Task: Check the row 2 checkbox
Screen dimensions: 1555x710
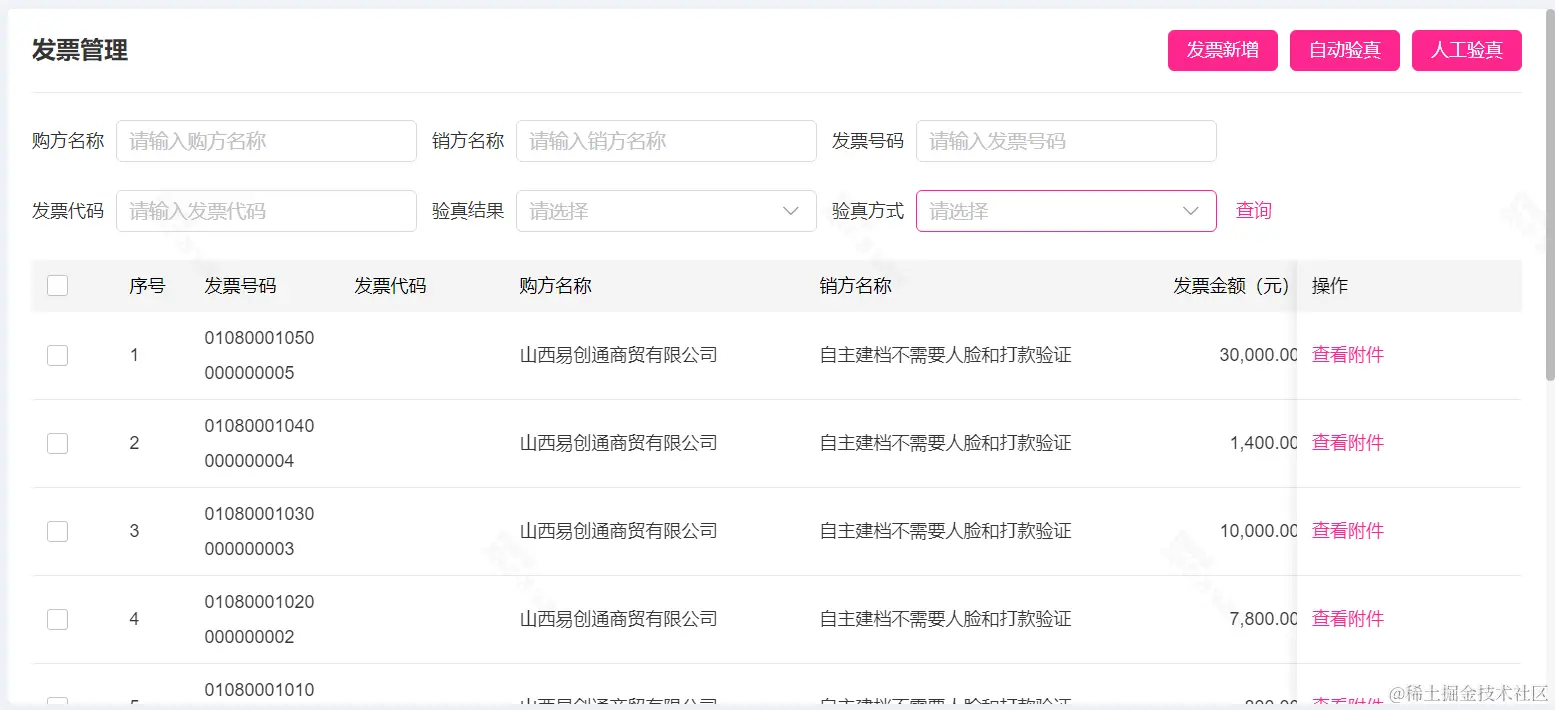Action: [58, 443]
